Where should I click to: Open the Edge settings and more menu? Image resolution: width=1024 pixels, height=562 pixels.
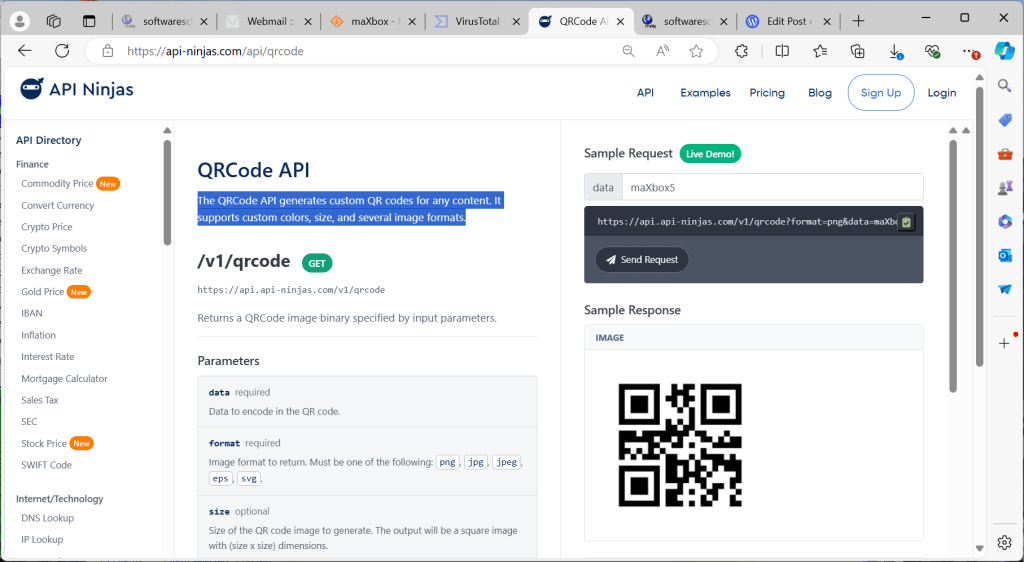point(968,51)
